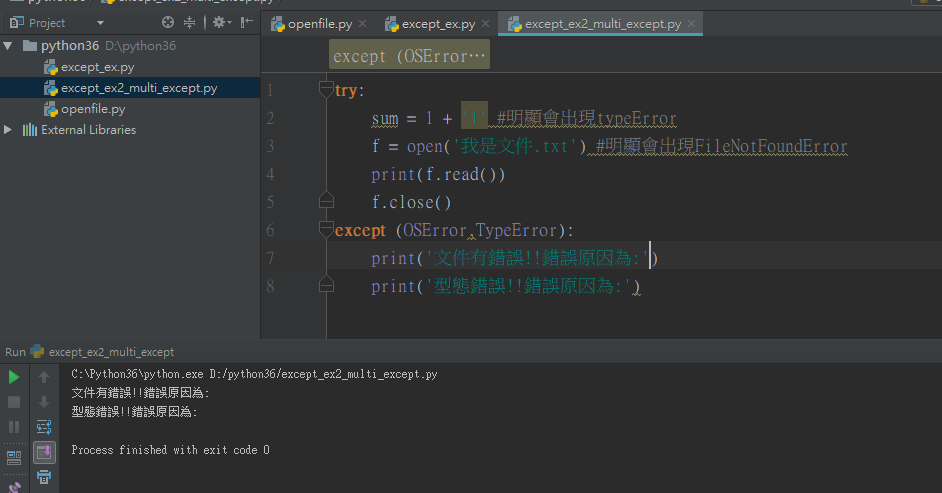Hide the Project tool window
The width and height of the screenshot is (942, 493).
246,23
